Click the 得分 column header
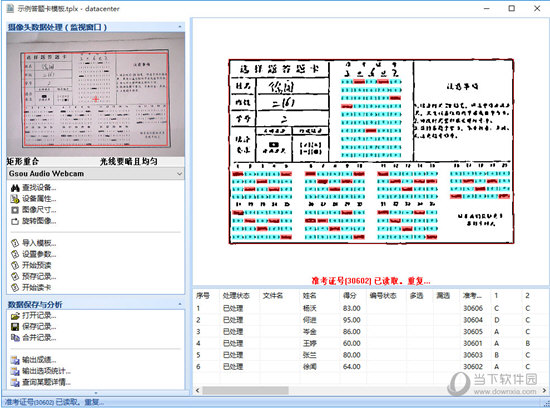The height and width of the screenshot is (408, 550). pyautogui.click(x=349, y=295)
